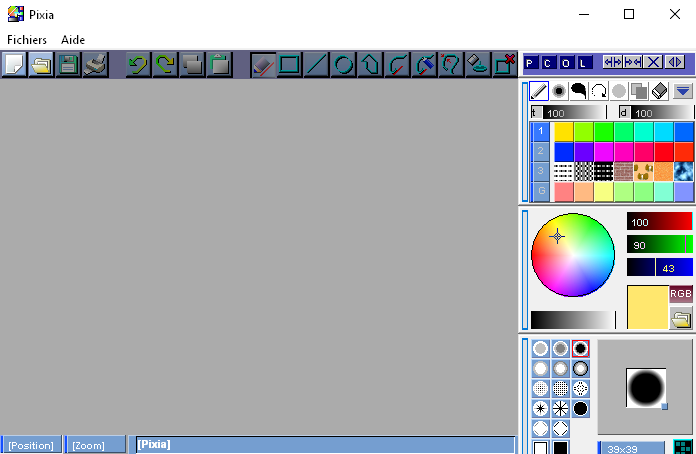Pick the yellow swatch in palette row 1

point(564,131)
